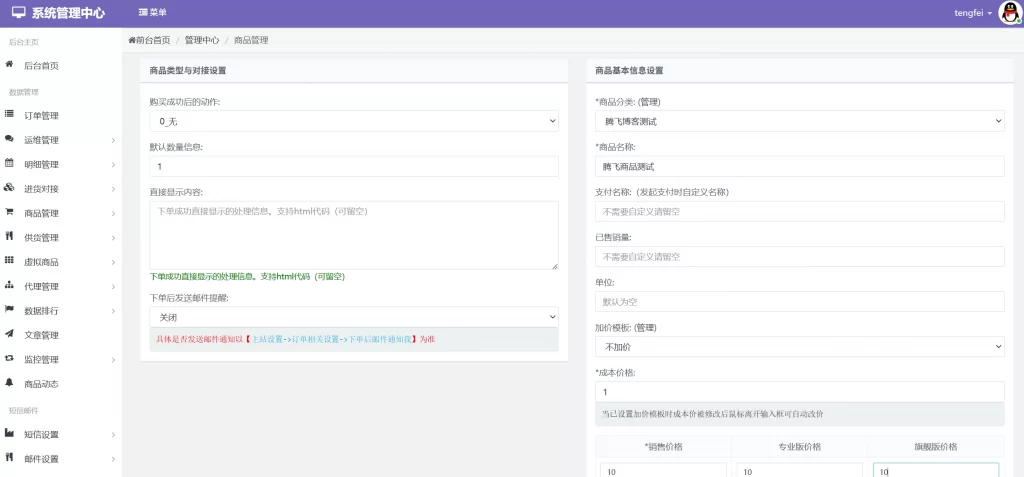Click the 管理中心 breadcrumb link
Screen dimensions: 1024x477
200,40
